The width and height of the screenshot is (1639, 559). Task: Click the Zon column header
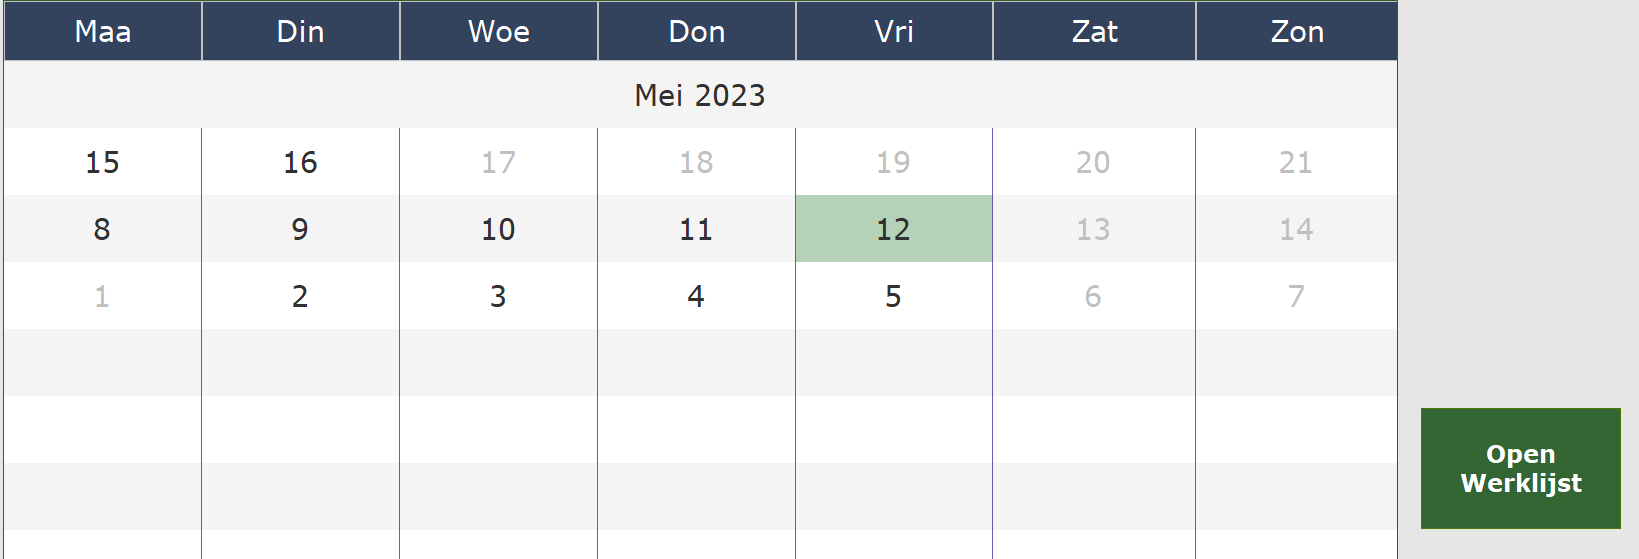[1297, 31]
